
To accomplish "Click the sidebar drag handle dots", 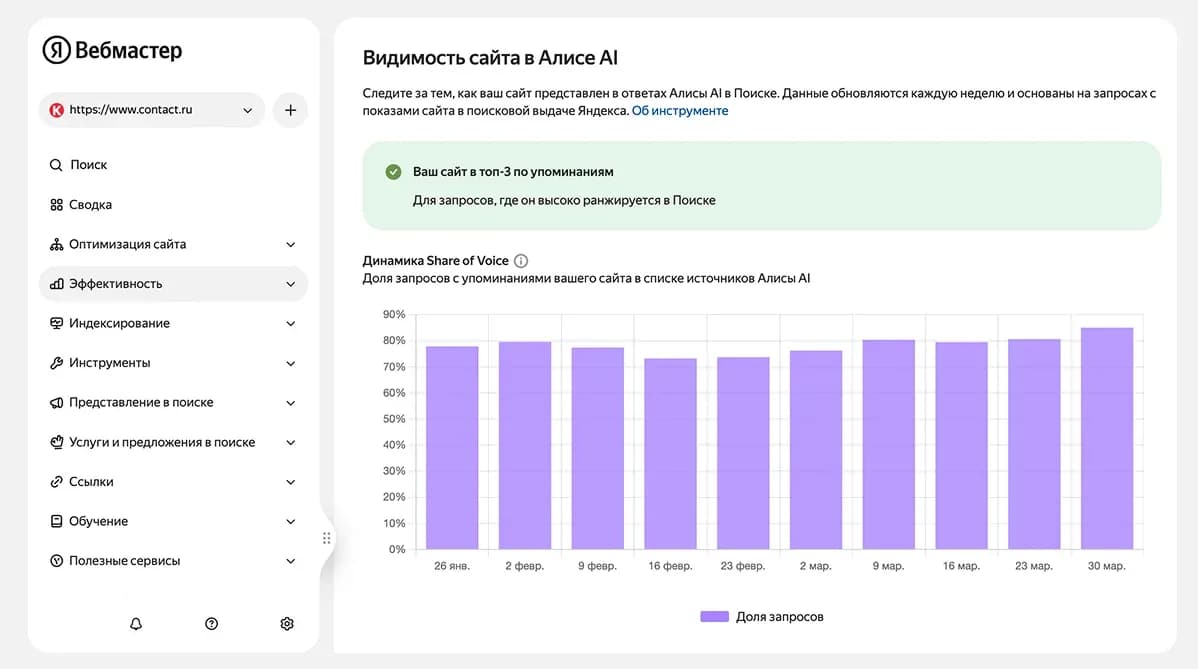I will tap(327, 538).
